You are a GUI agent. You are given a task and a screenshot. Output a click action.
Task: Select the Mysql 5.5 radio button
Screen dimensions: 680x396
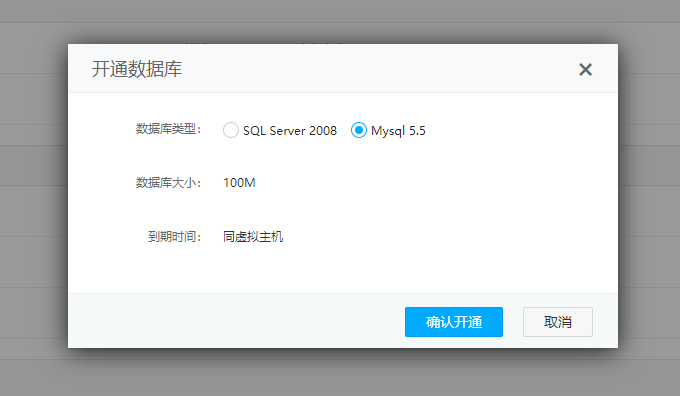tap(359, 130)
